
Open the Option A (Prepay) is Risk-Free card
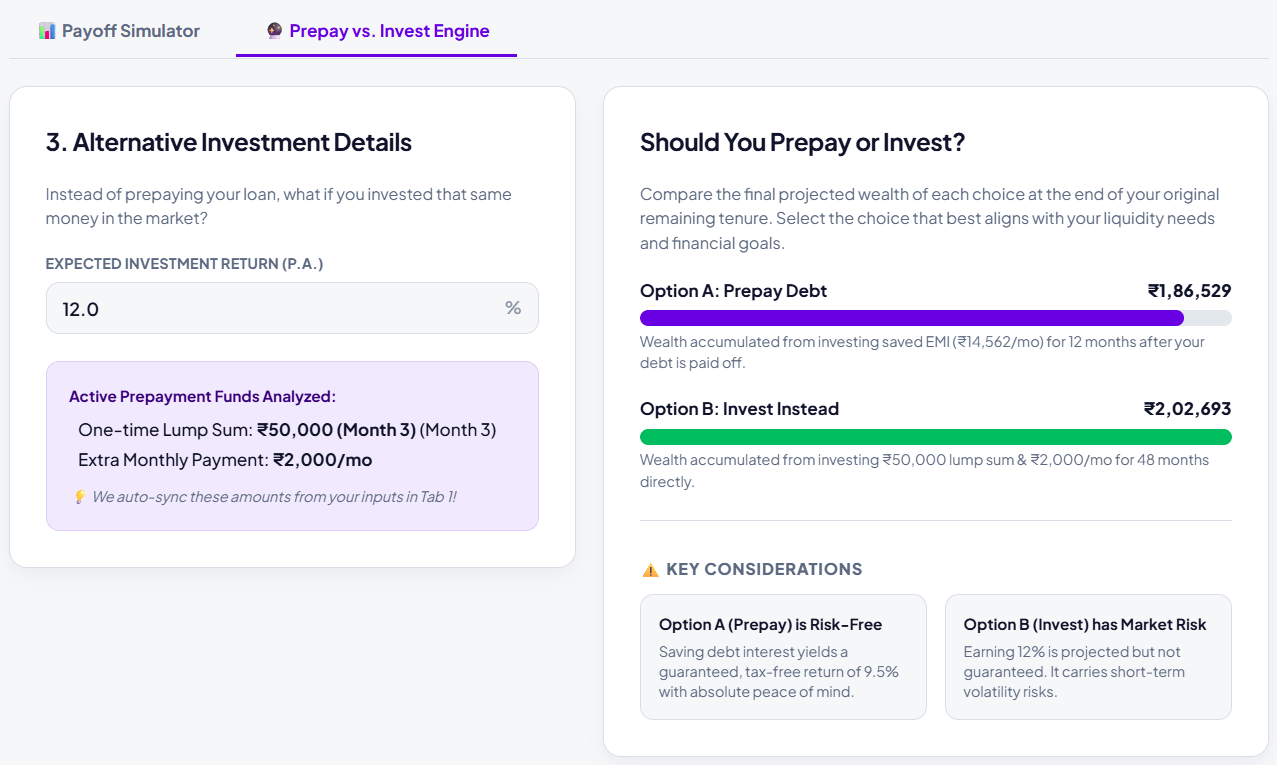pyautogui.click(x=783, y=657)
